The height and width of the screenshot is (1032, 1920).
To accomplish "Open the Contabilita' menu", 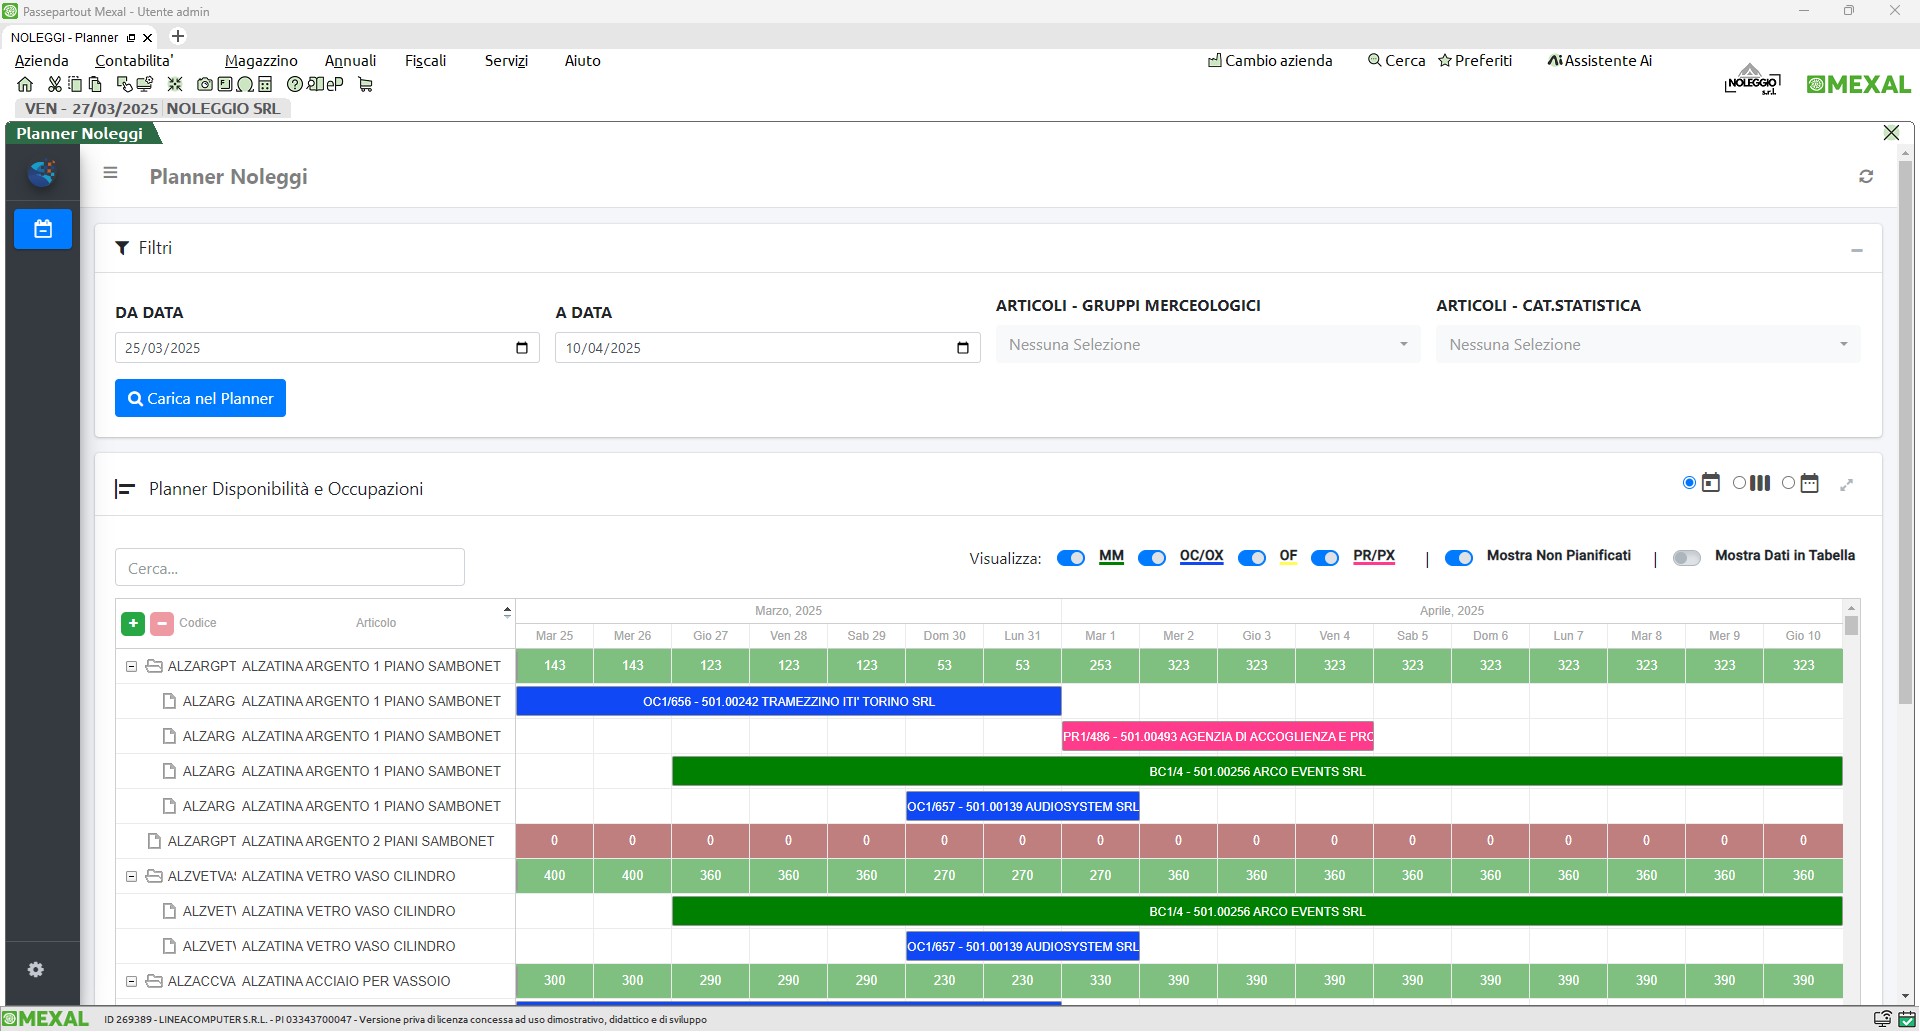I will click(x=134, y=61).
